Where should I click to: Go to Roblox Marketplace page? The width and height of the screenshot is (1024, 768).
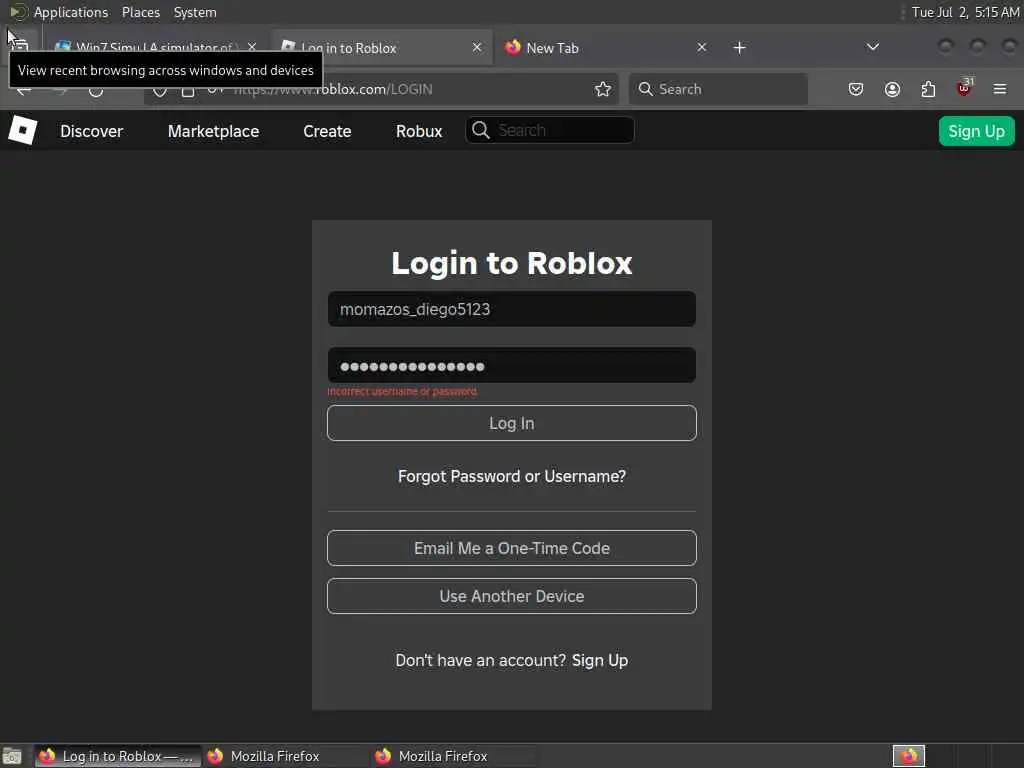tap(214, 131)
